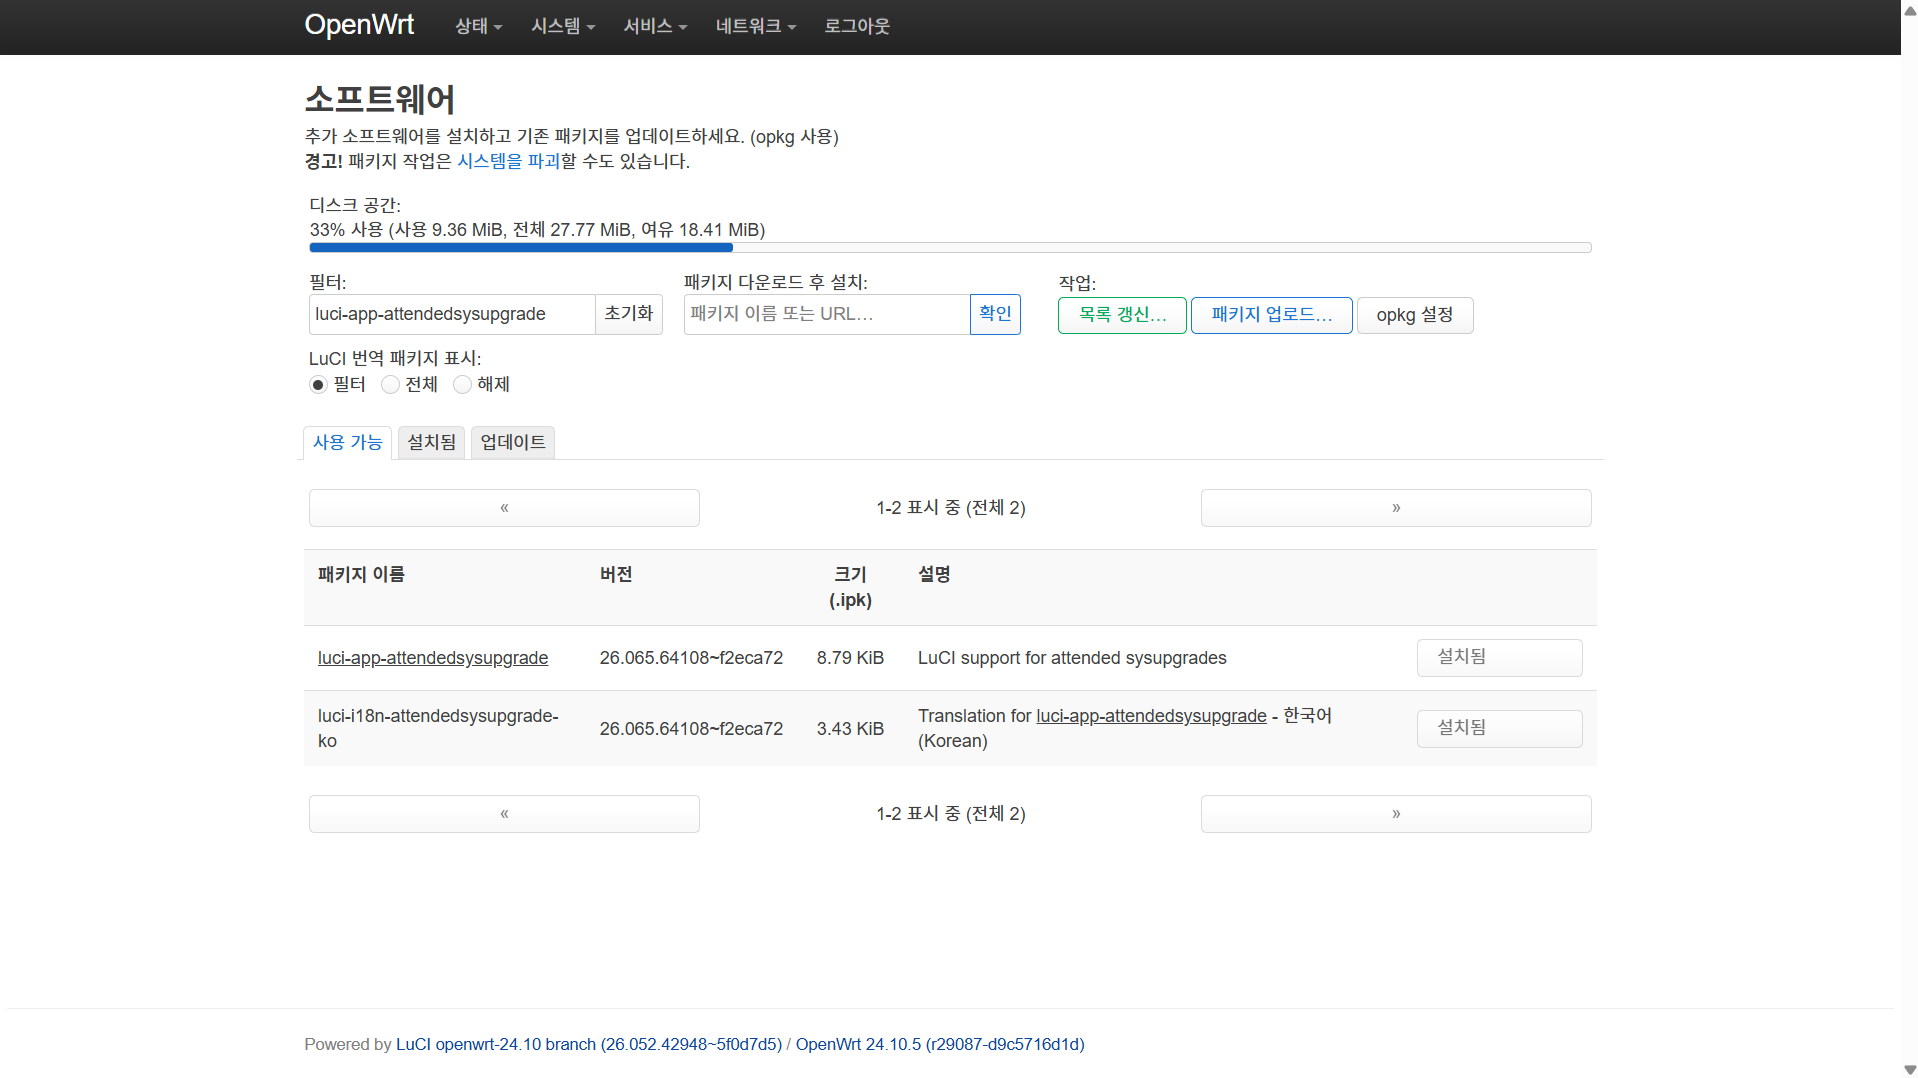Open the 상태 dropdown menu
1918x1078 pixels.
click(x=478, y=26)
